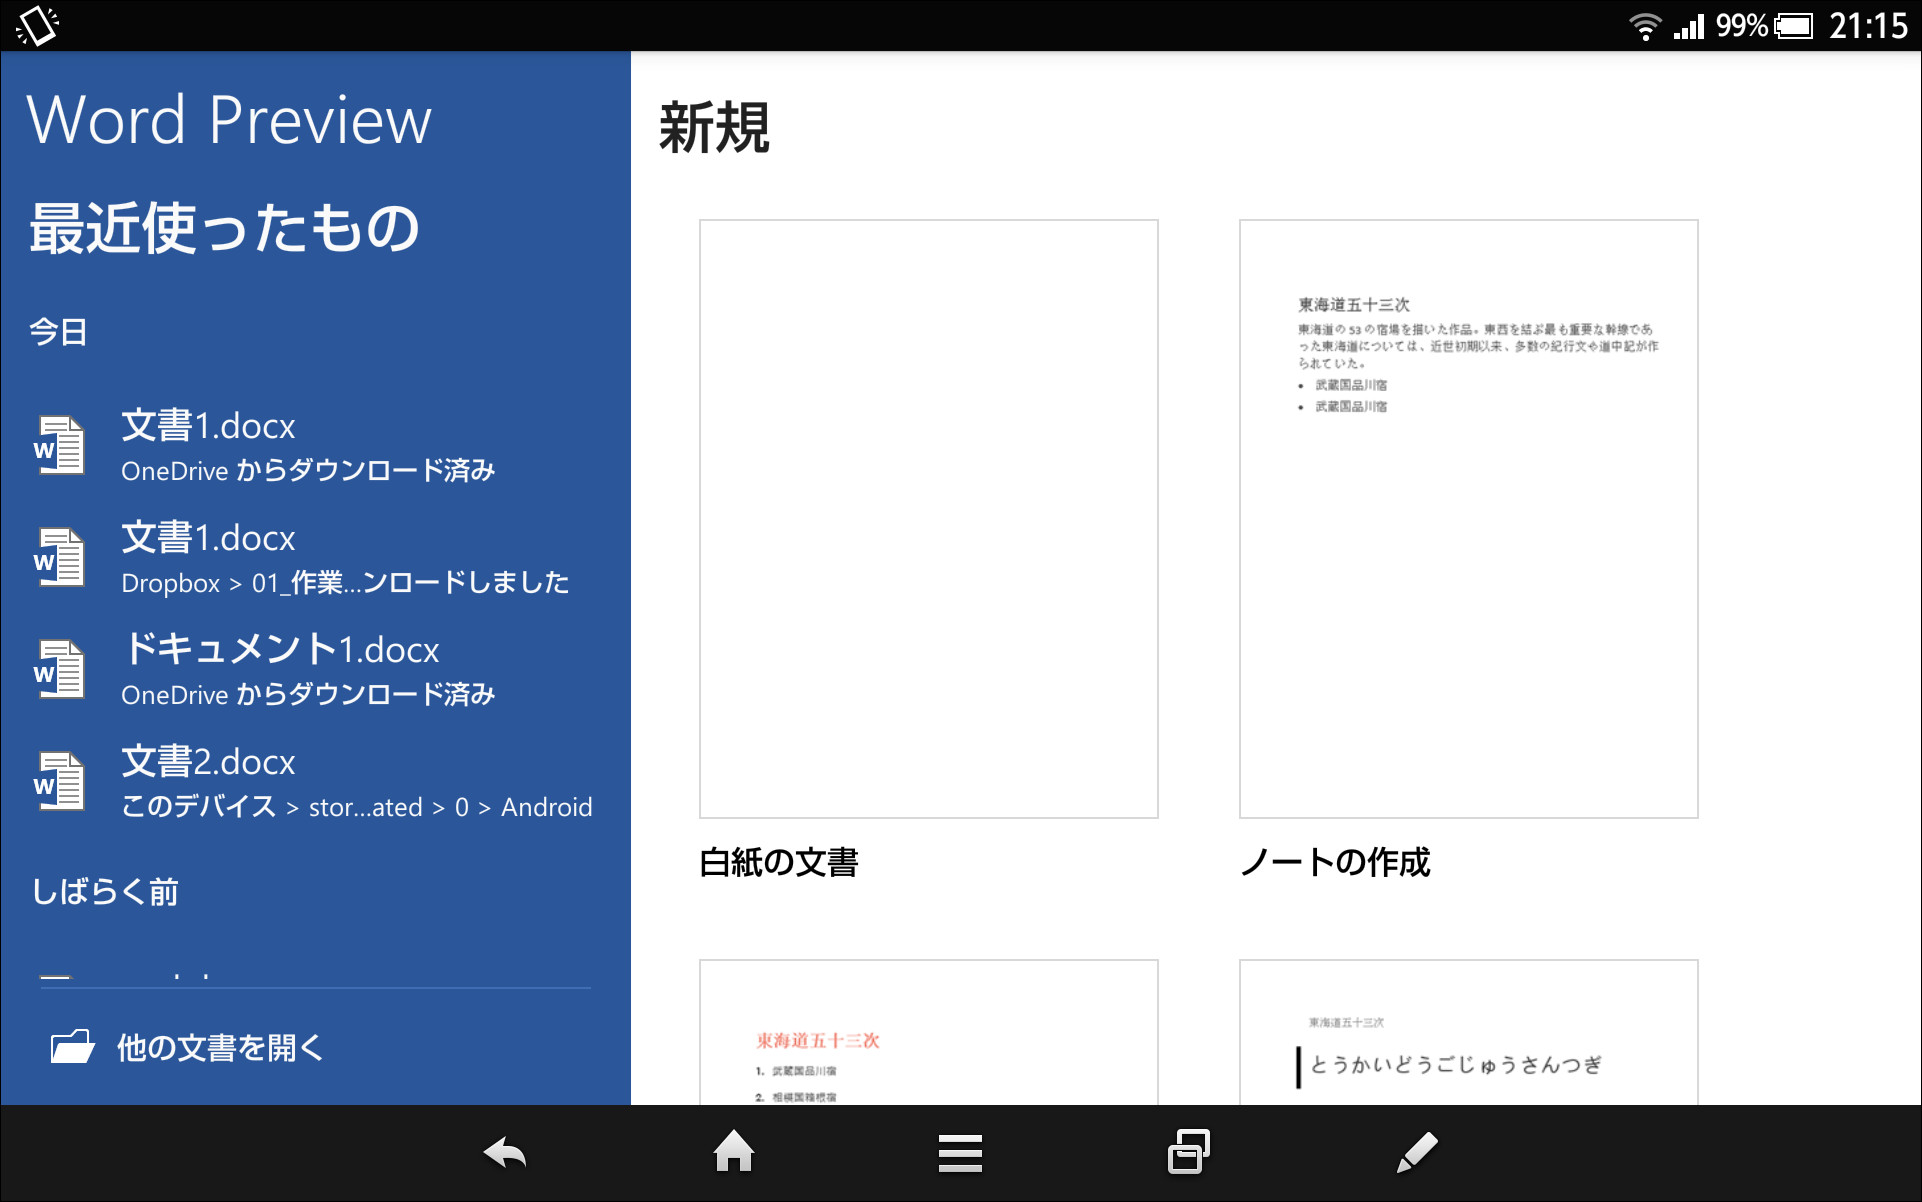Tap 他の文書を開く to browse documents
The height and width of the screenshot is (1202, 1922).
point(218,1047)
